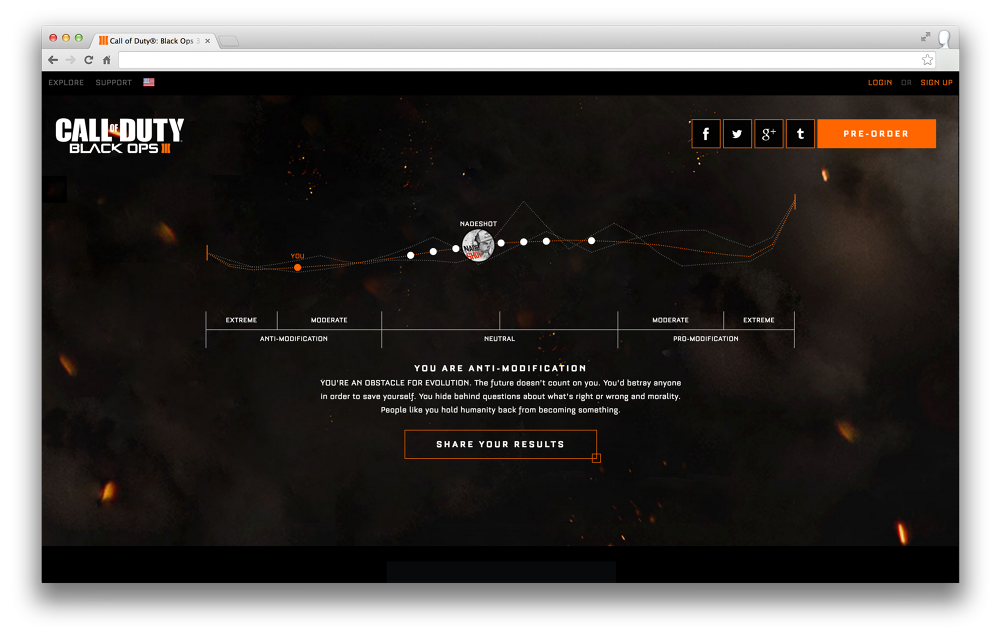The width and height of the screenshot is (1000, 636).
Task: Focus the browser address bar
Action: pyautogui.click(x=518, y=60)
